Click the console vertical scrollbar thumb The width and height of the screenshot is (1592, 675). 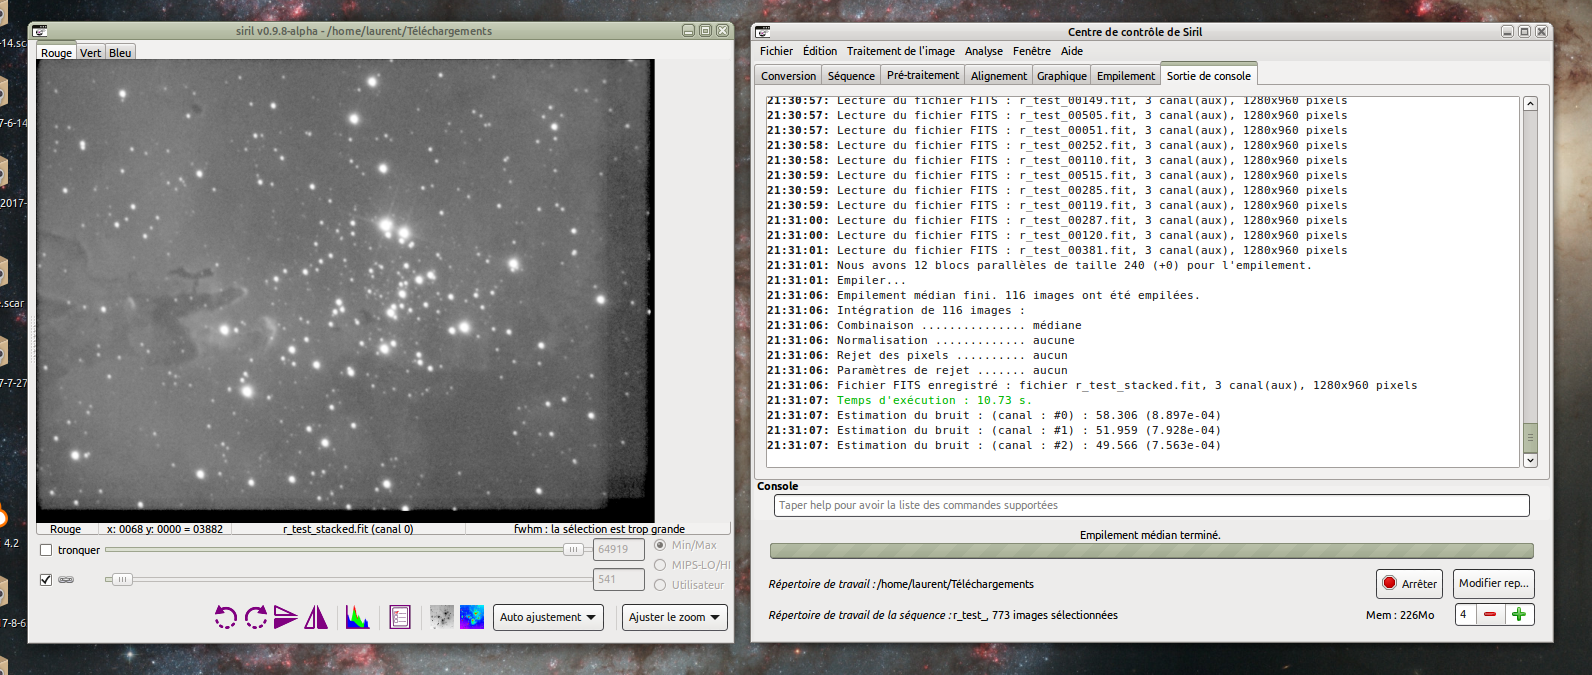coord(1530,437)
